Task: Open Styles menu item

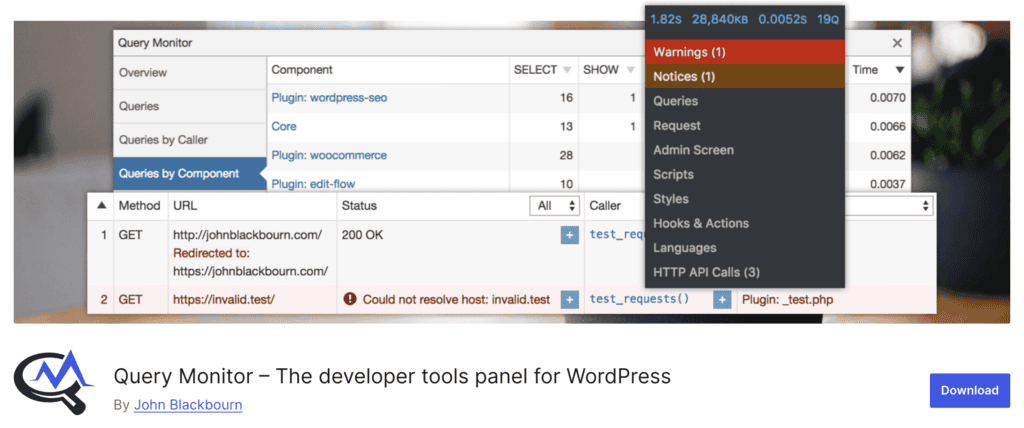Action: (744, 199)
